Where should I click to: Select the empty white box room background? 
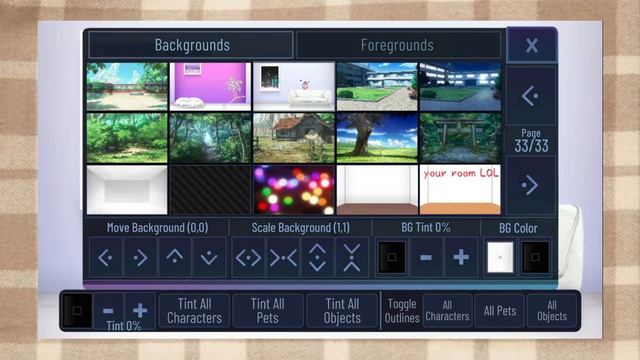coord(127,190)
